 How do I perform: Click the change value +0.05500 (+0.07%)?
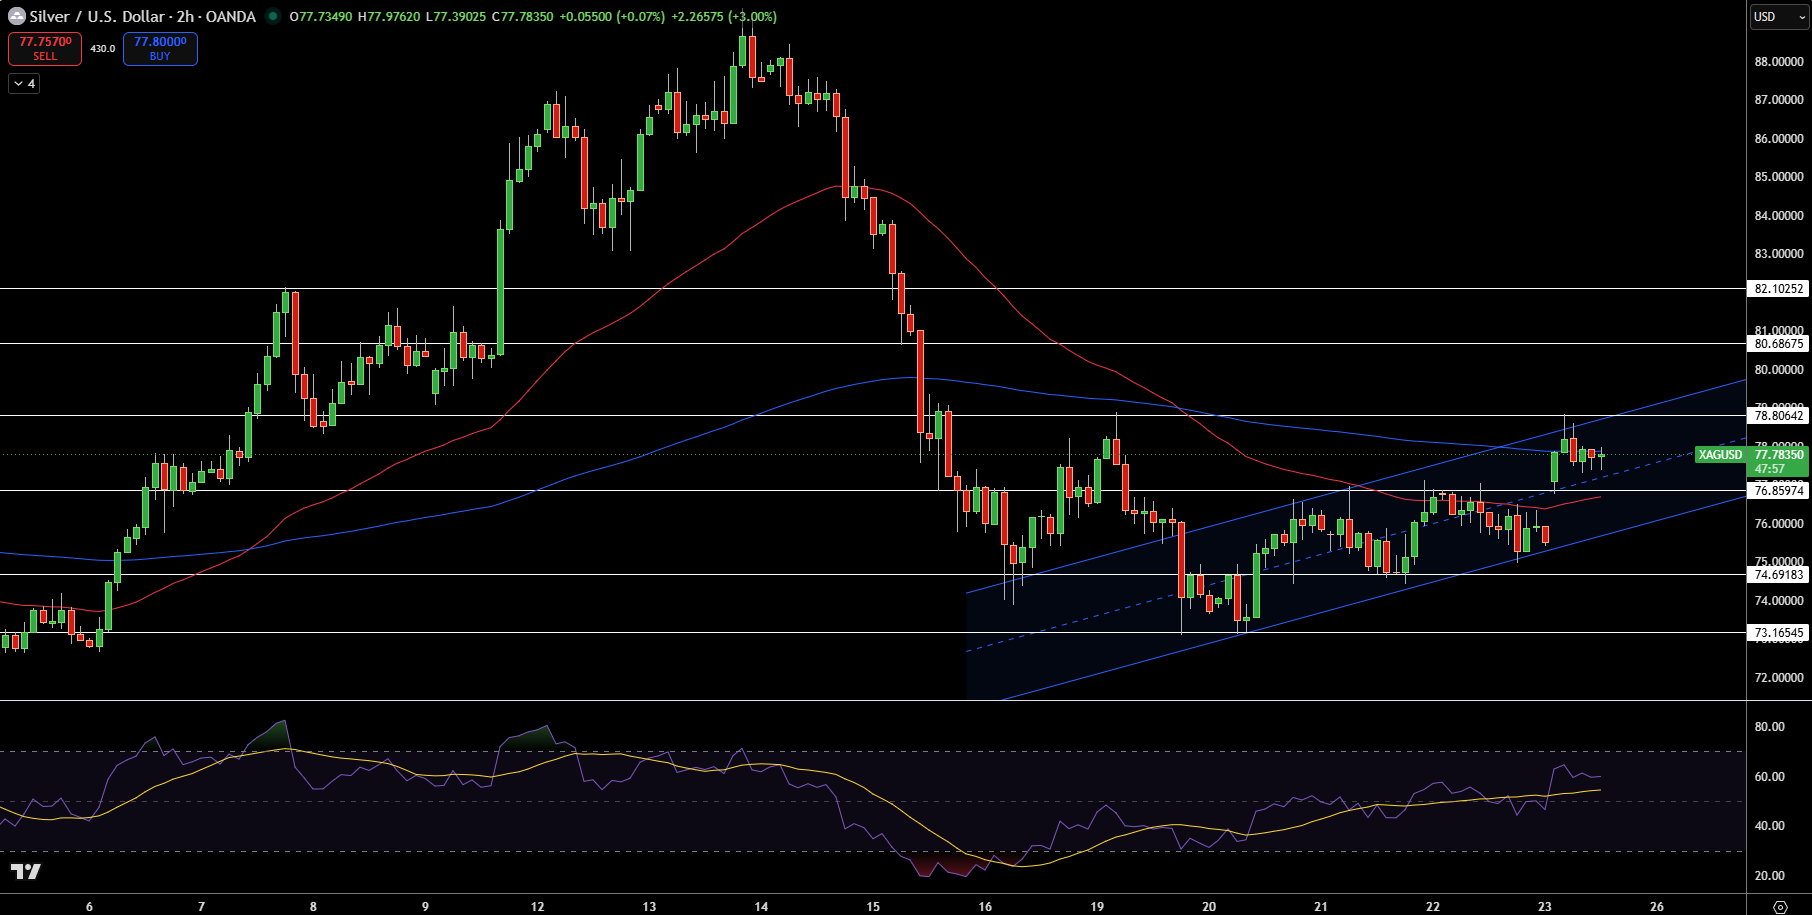tap(611, 16)
